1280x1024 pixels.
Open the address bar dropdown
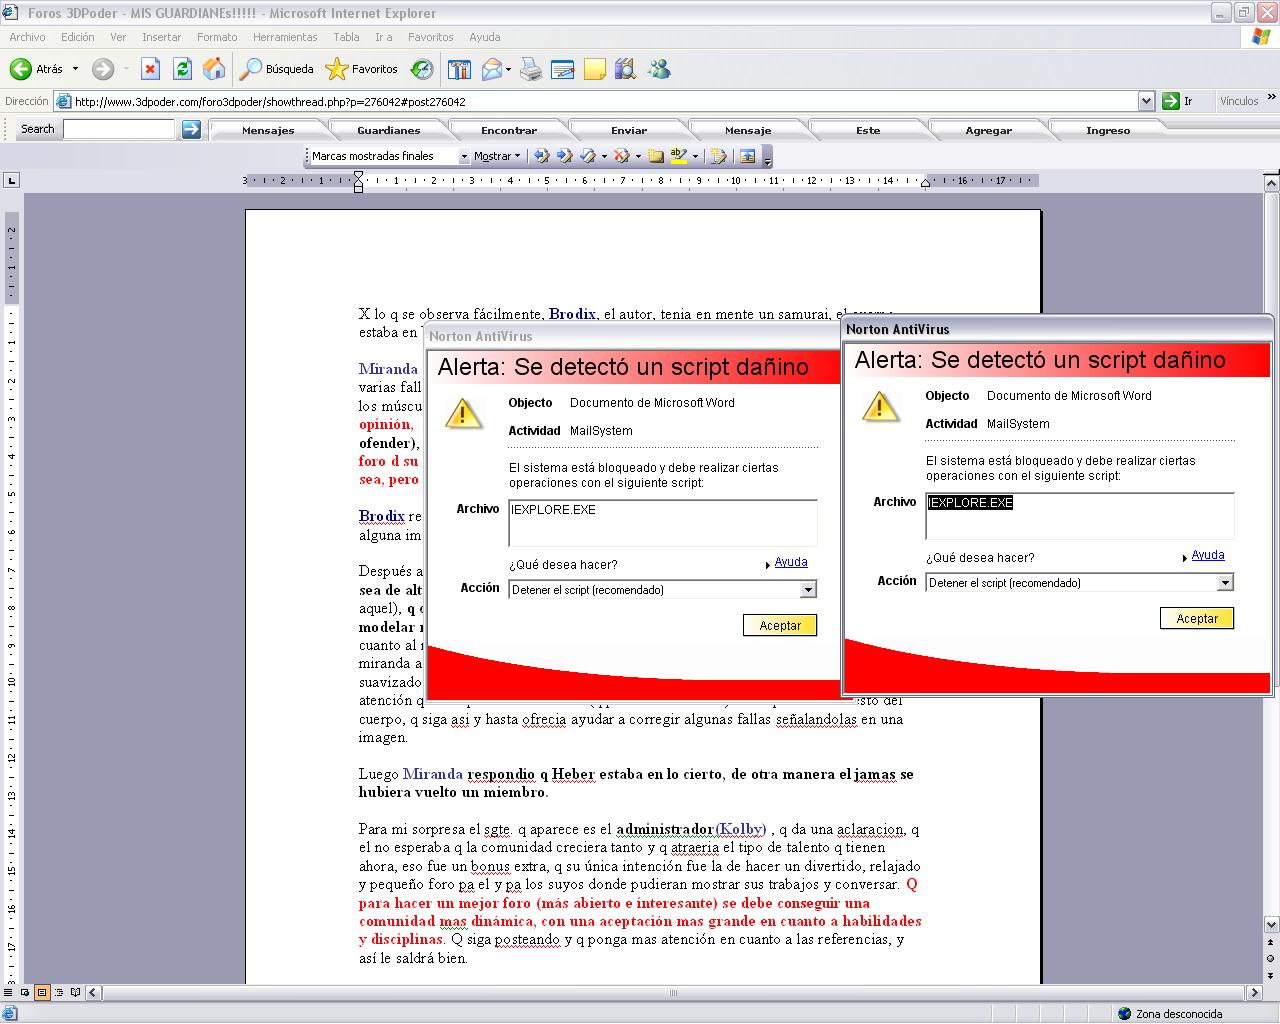pos(1147,101)
